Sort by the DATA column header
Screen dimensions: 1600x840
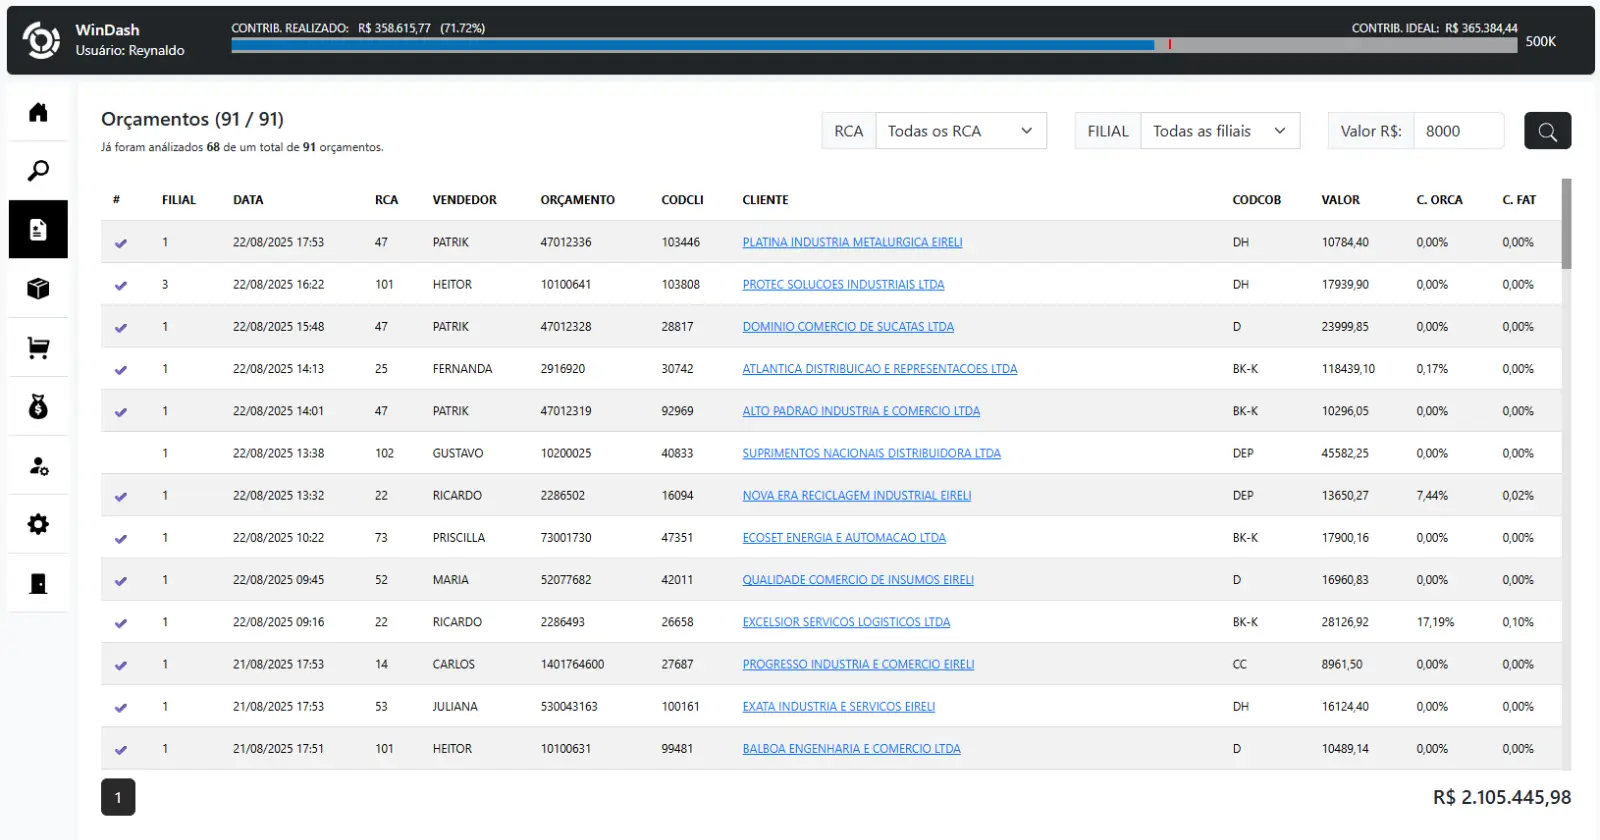coord(248,200)
